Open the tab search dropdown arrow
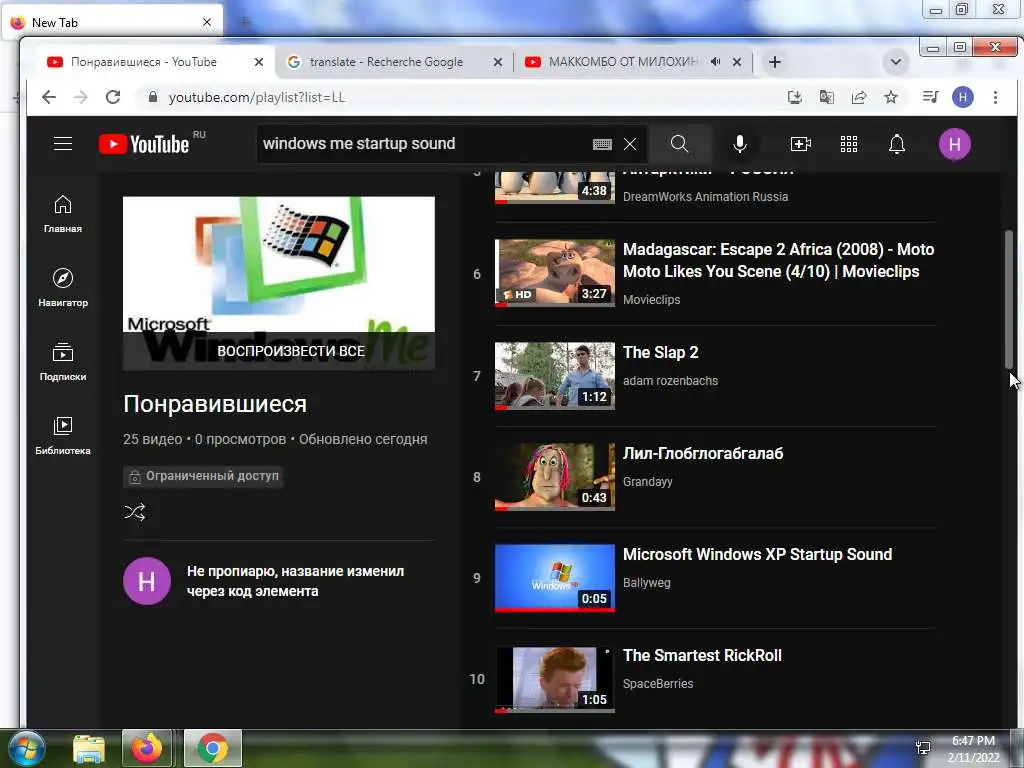1024x768 pixels. [895, 62]
